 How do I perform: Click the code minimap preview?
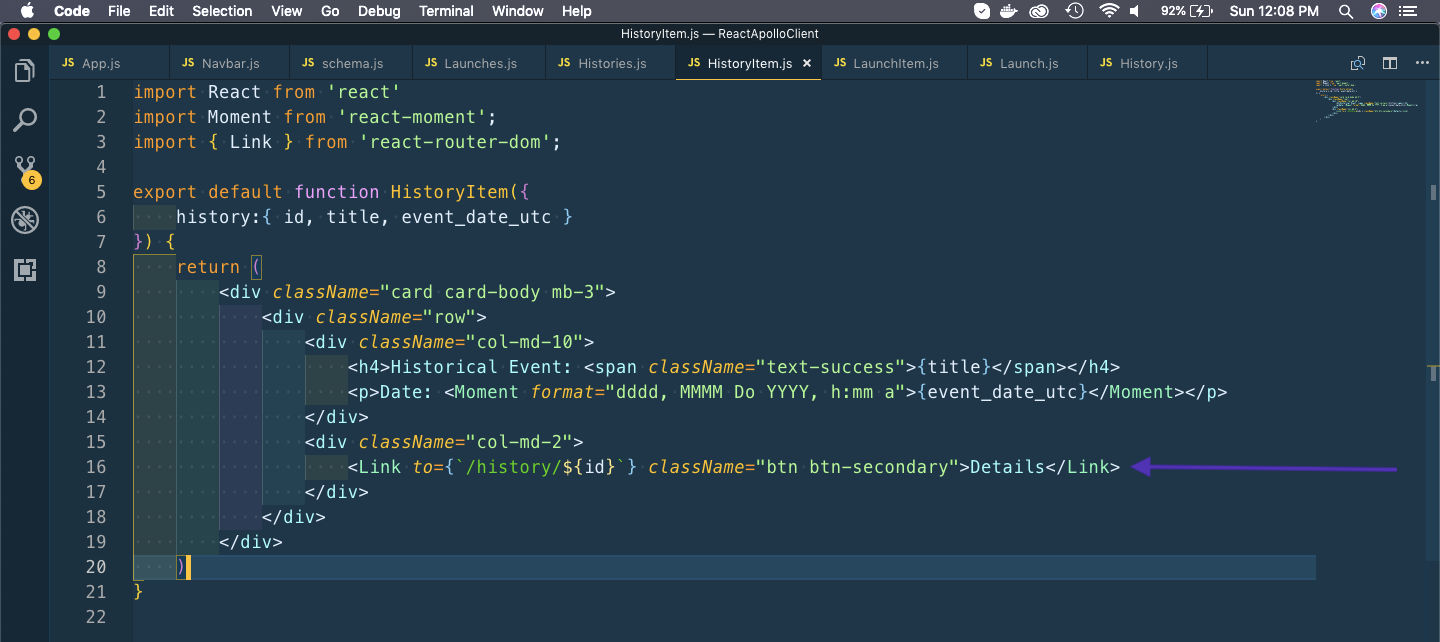tap(1366, 100)
